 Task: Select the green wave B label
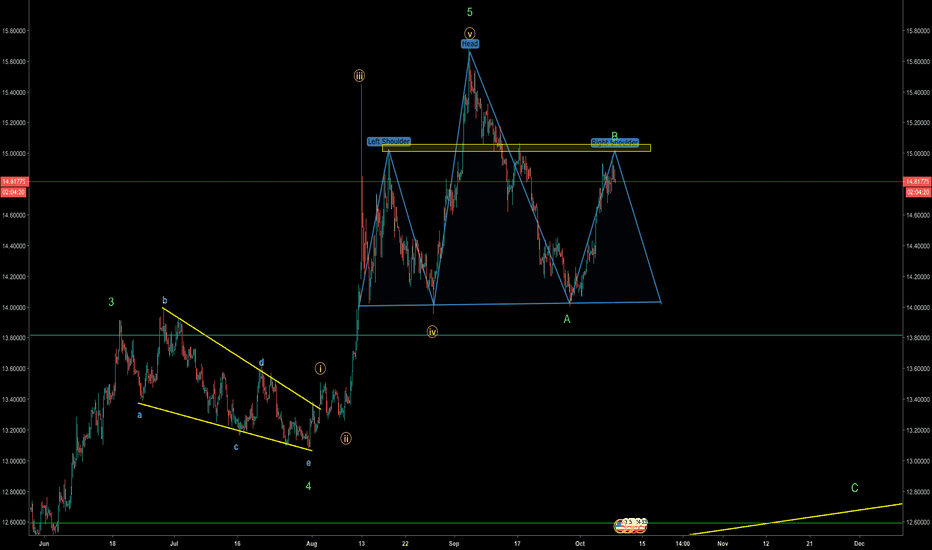[615, 136]
